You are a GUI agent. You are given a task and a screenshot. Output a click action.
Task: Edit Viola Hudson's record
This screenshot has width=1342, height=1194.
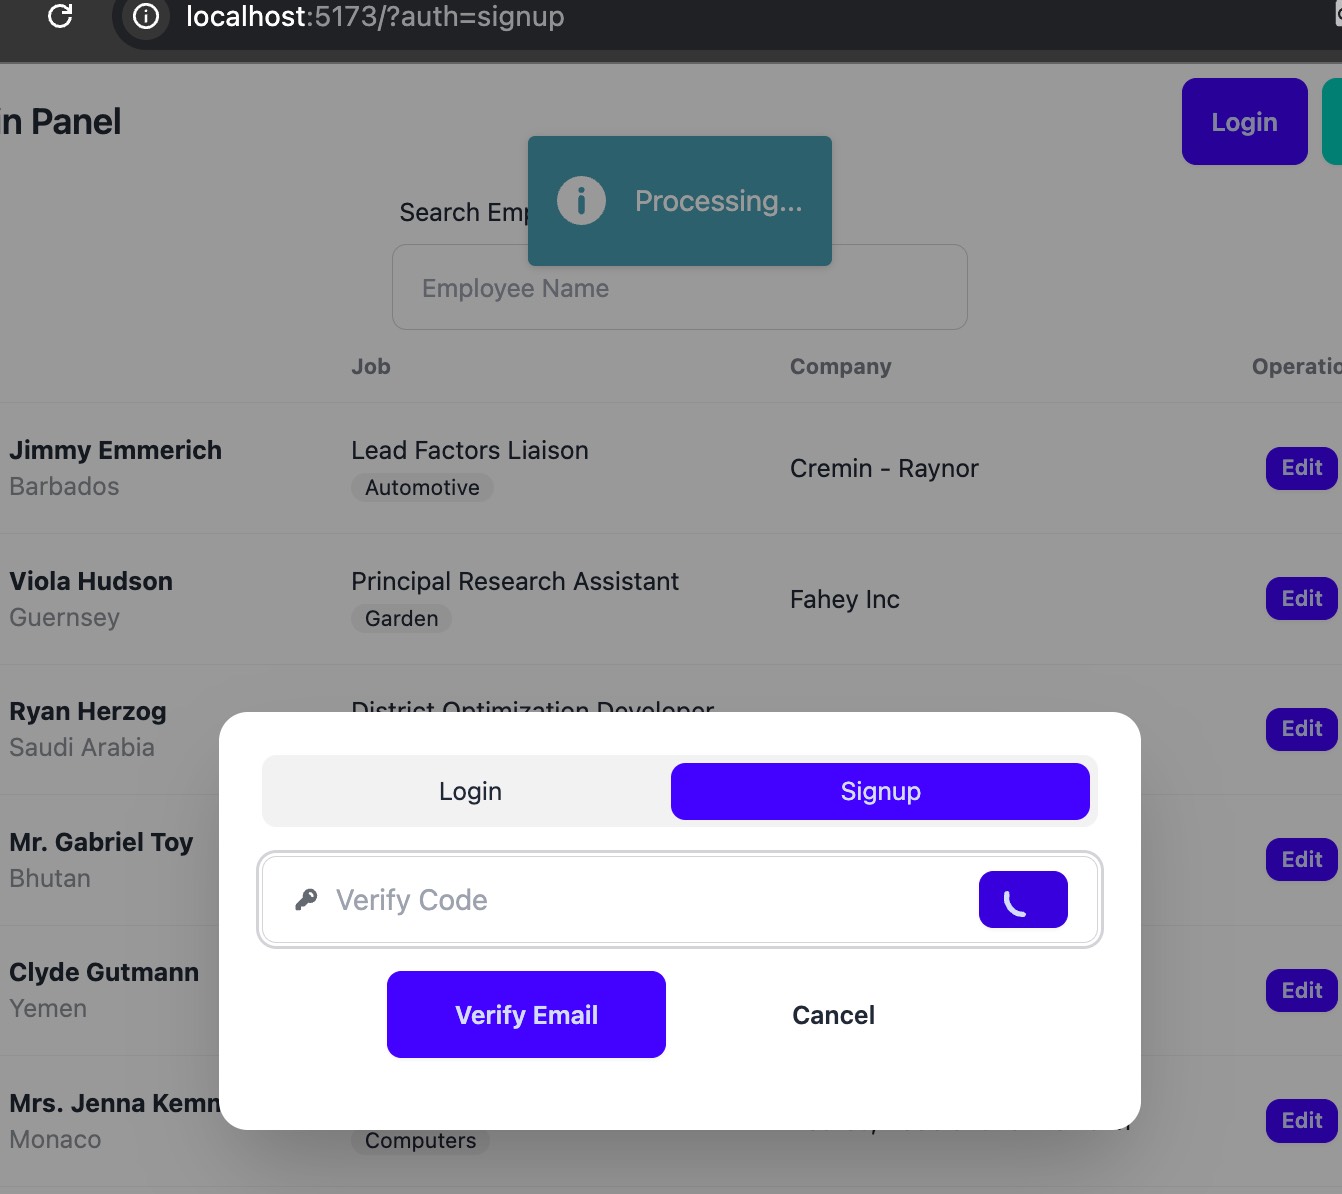1301,598
